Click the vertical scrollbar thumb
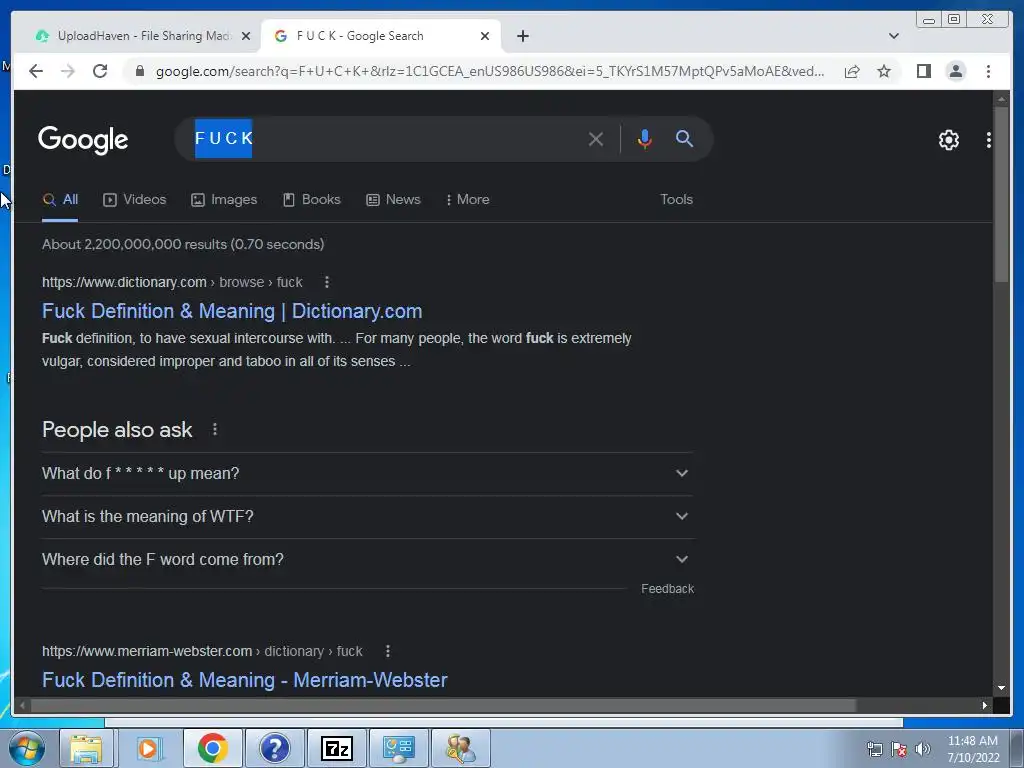 pos(1001,195)
